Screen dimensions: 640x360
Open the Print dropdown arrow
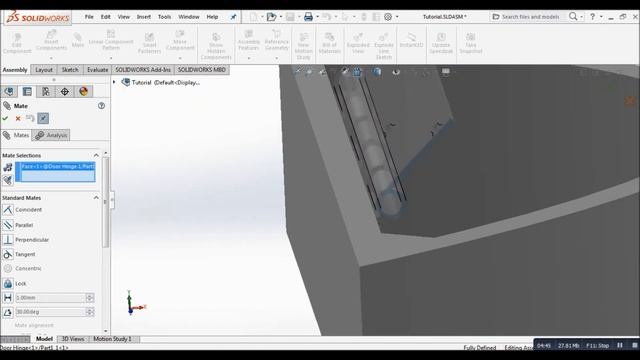point(318,17)
